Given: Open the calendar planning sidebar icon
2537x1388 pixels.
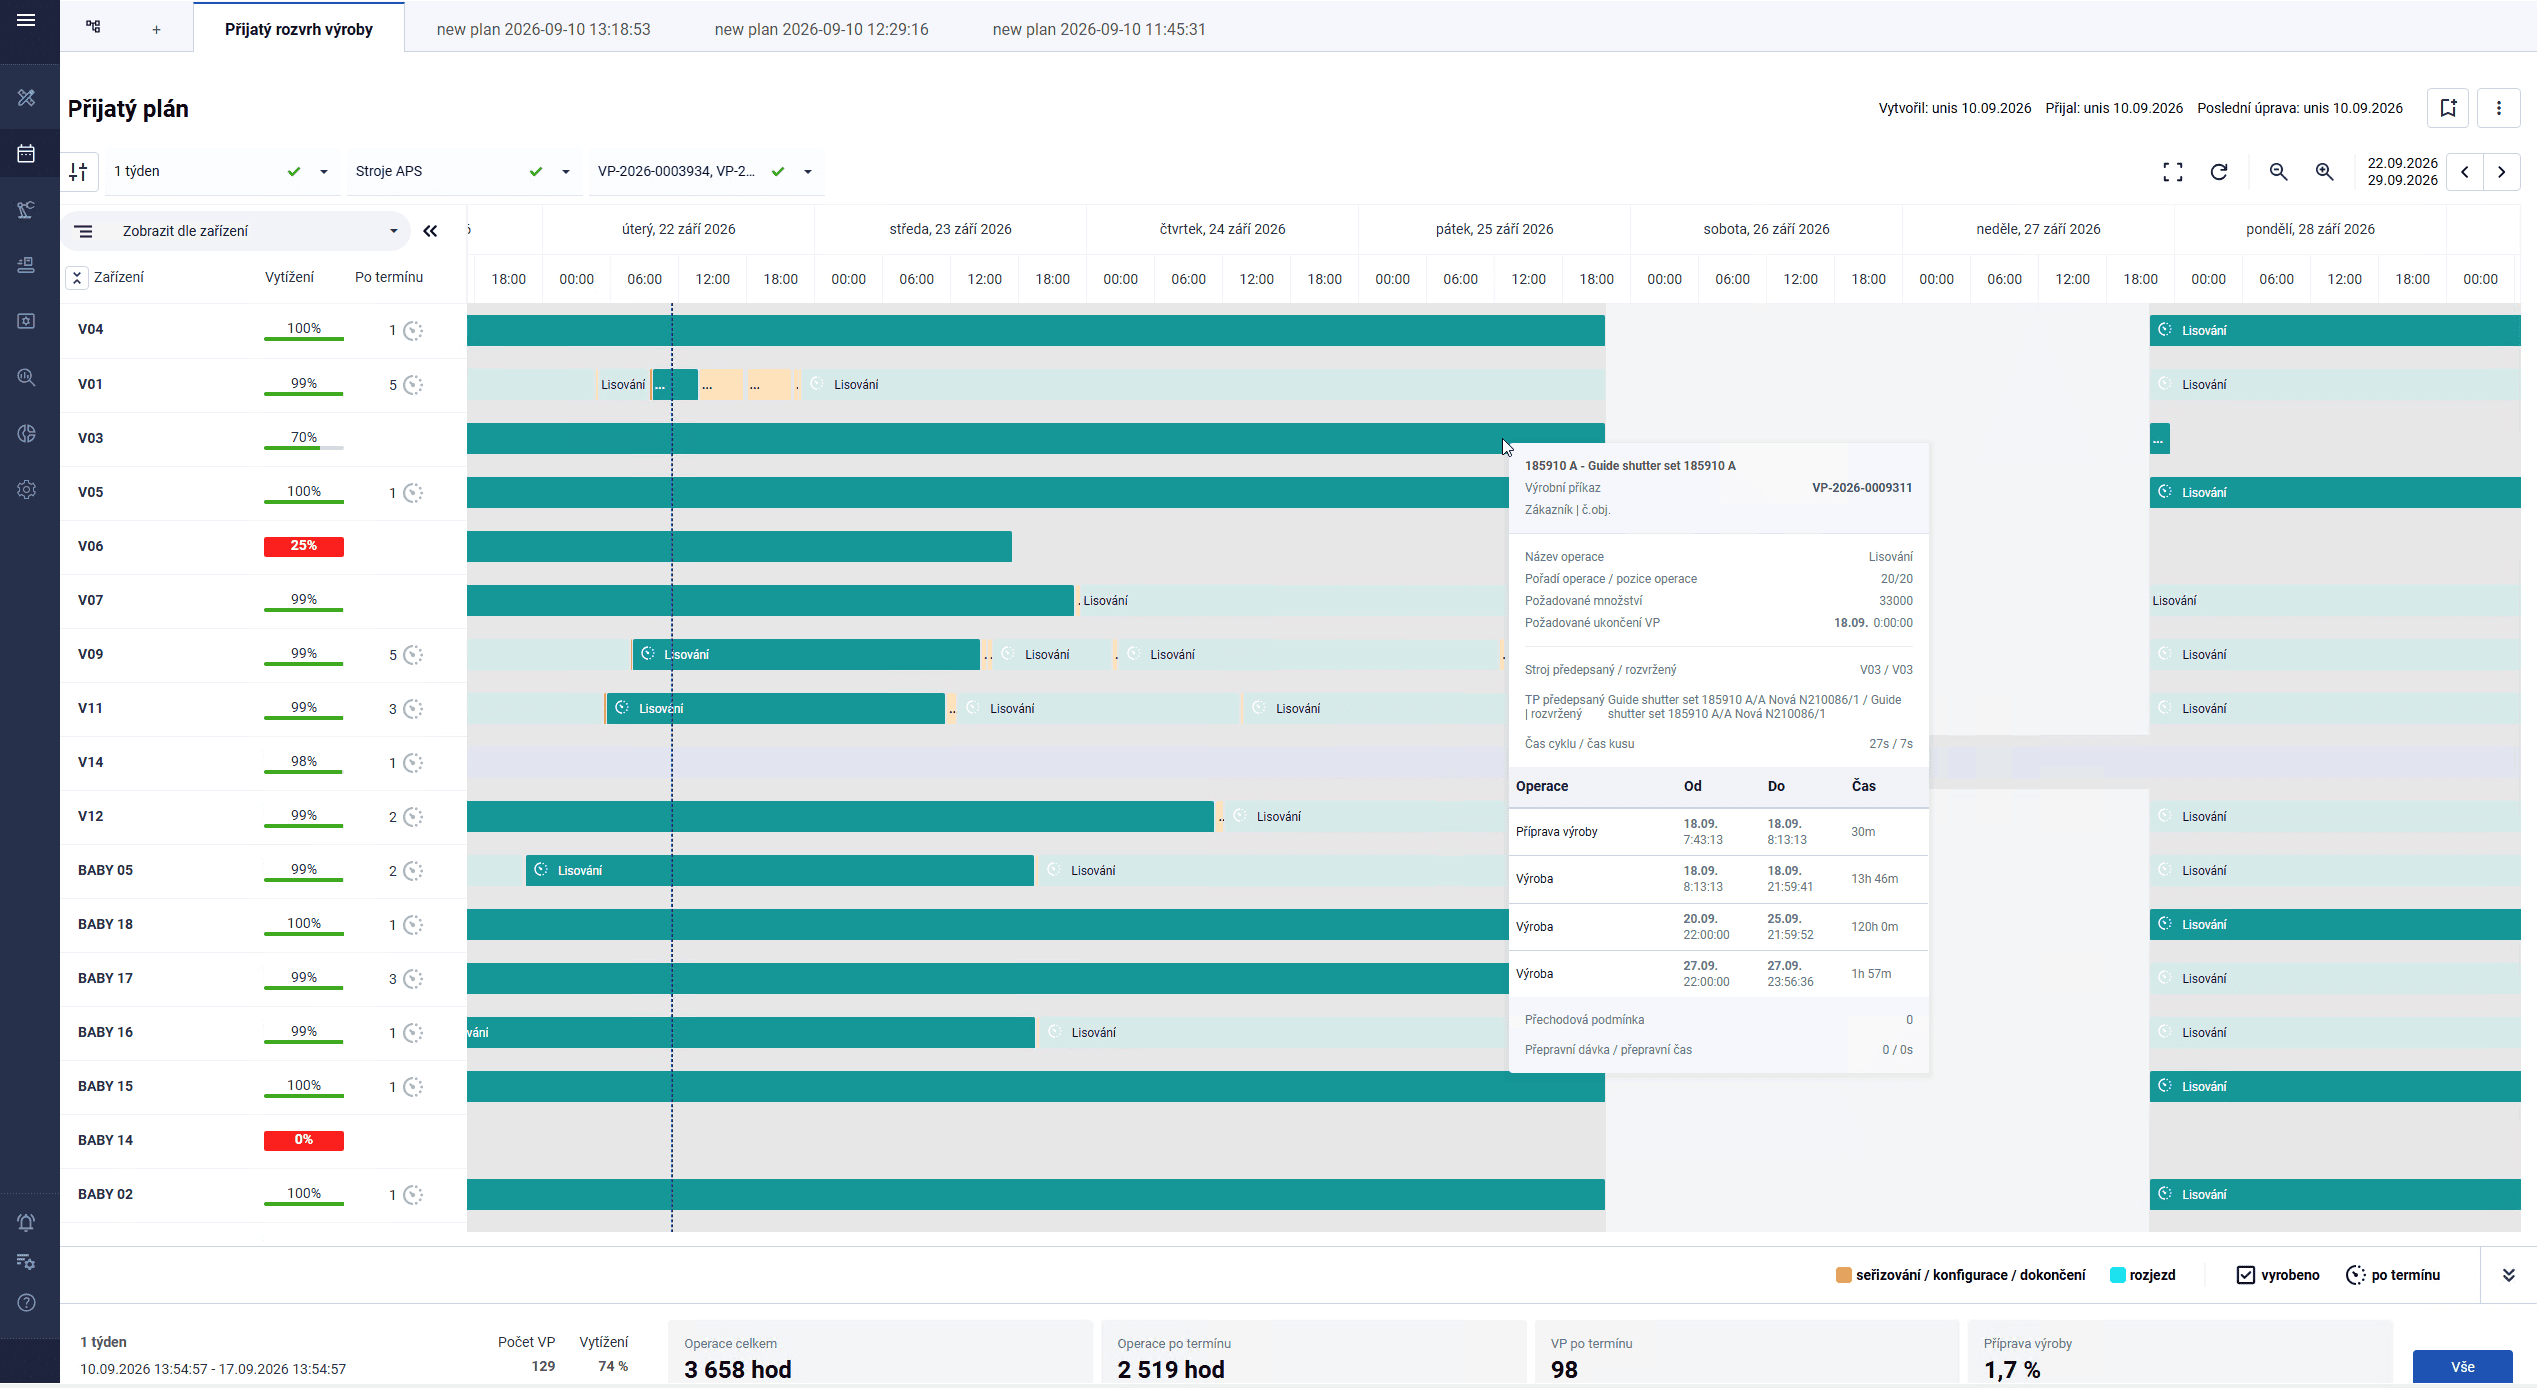Looking at the screenshot, I should (x=27, y=153).
